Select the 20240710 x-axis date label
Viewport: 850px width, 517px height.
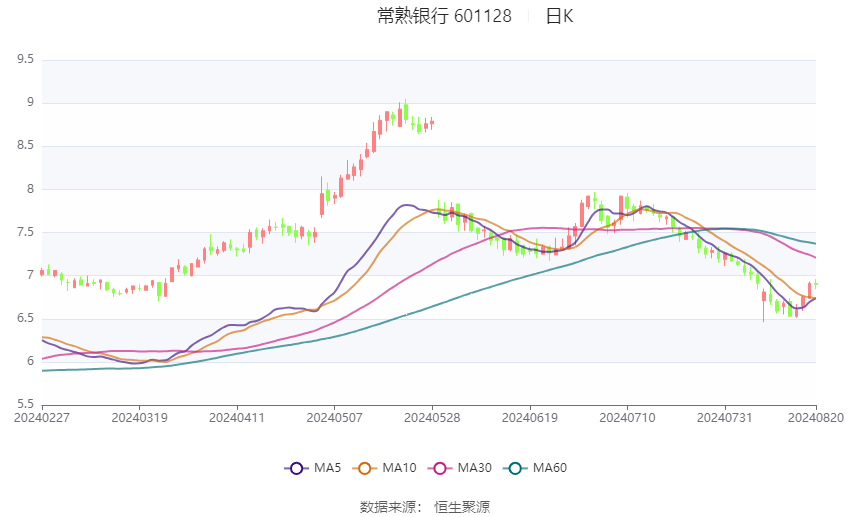coord(627,418)
